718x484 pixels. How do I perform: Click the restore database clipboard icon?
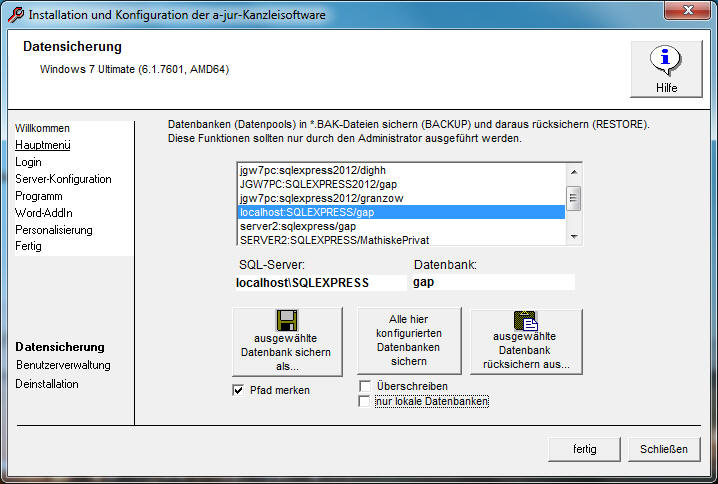[526, 321]
